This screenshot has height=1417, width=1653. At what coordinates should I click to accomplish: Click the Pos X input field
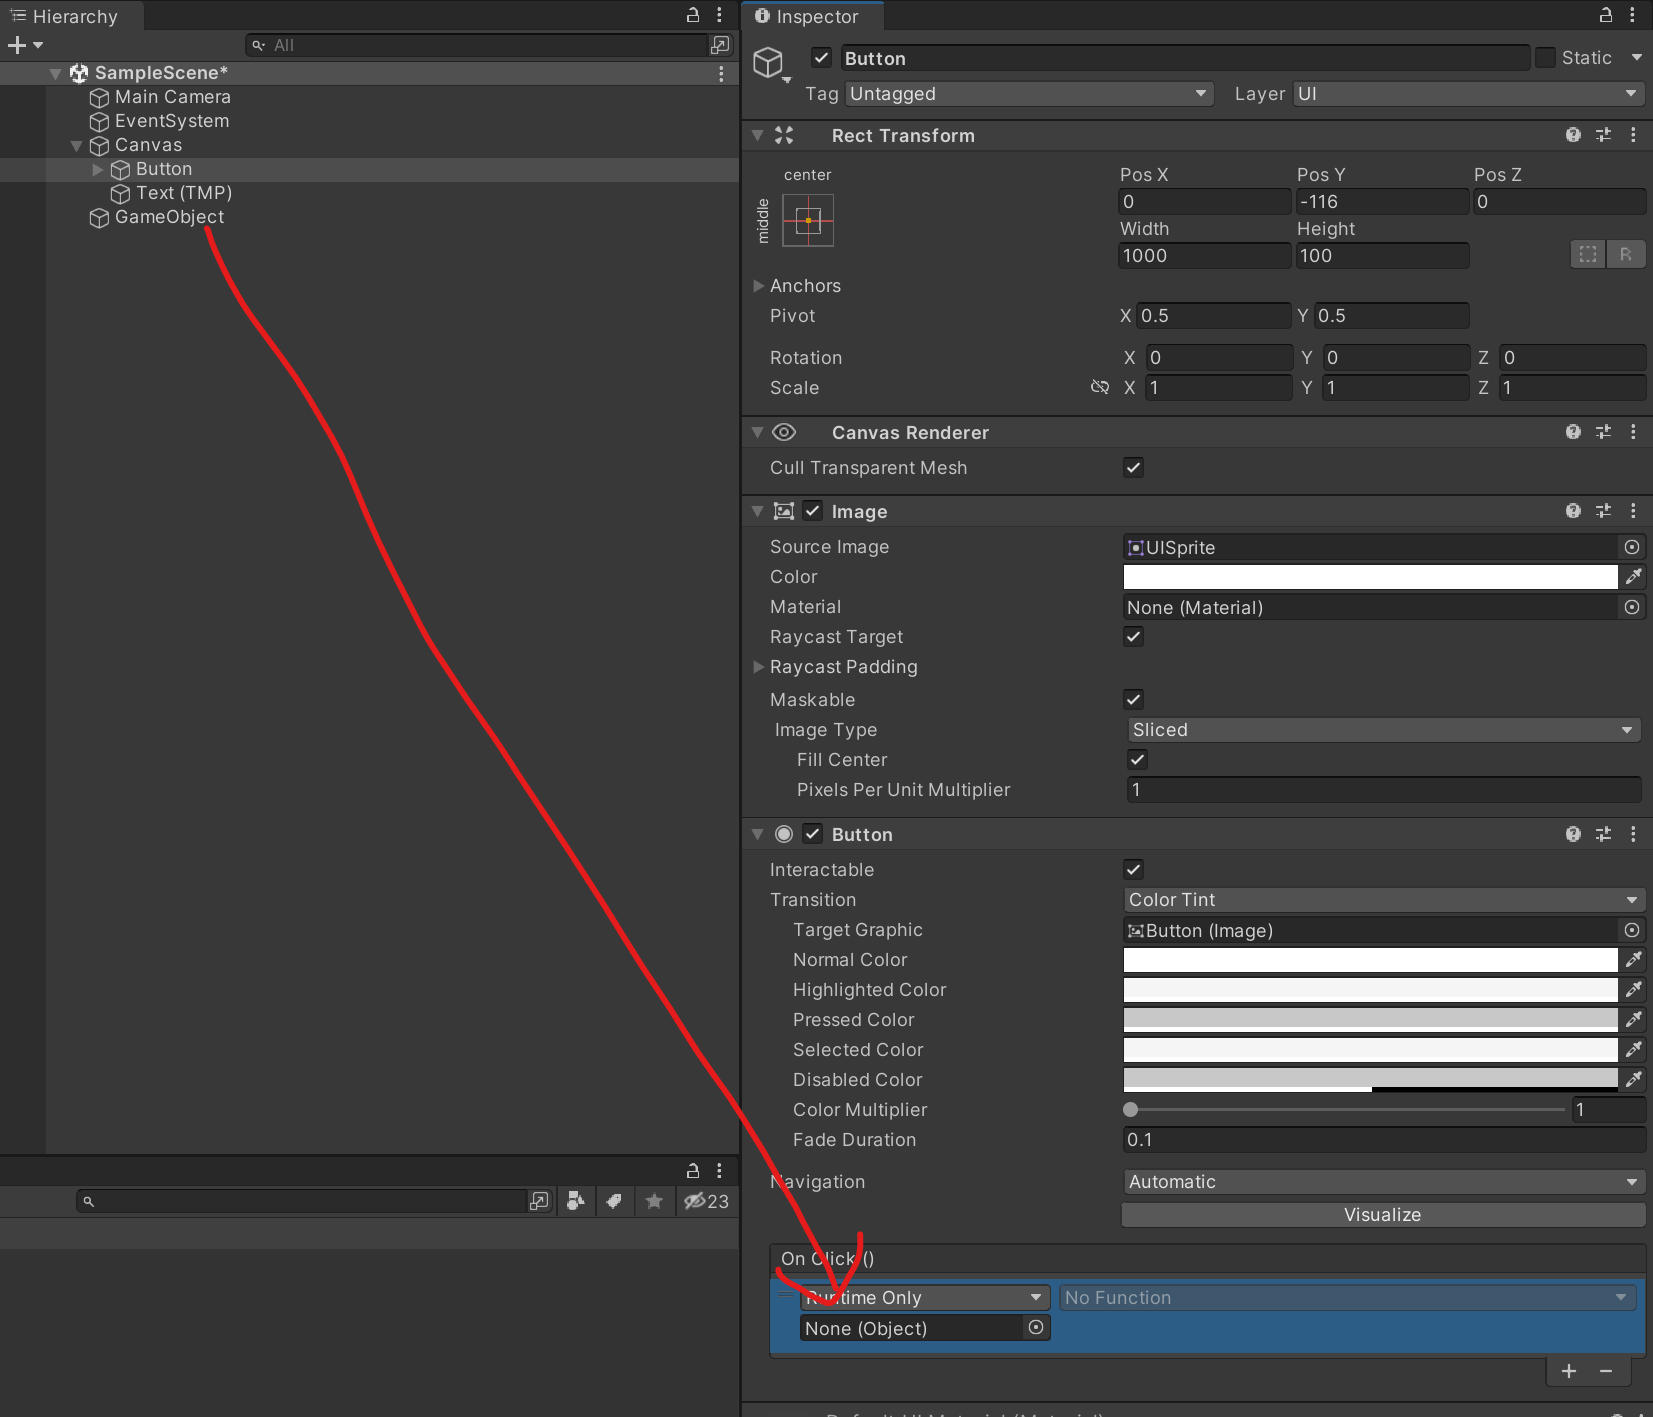1202,201
